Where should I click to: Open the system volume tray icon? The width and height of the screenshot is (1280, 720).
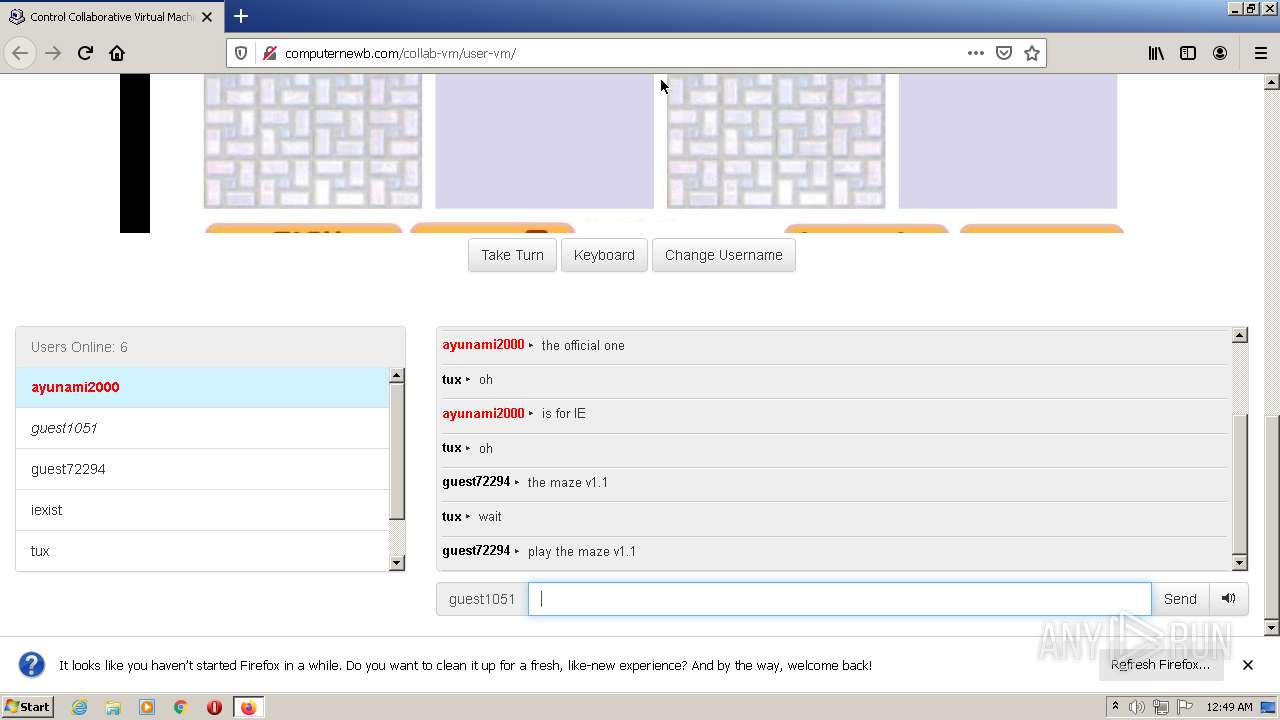[x=1137, y=707]
